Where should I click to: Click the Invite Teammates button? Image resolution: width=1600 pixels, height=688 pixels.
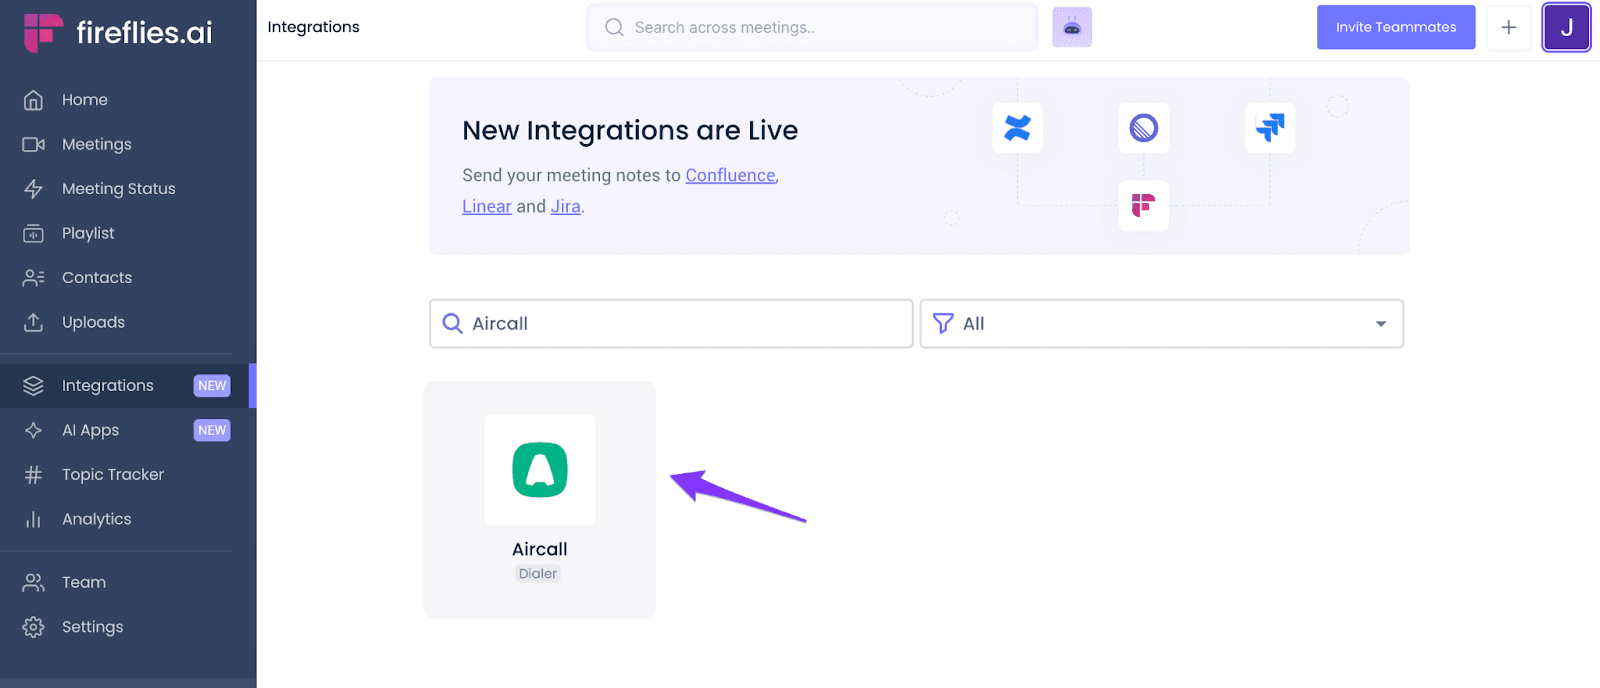[1396, 27]
